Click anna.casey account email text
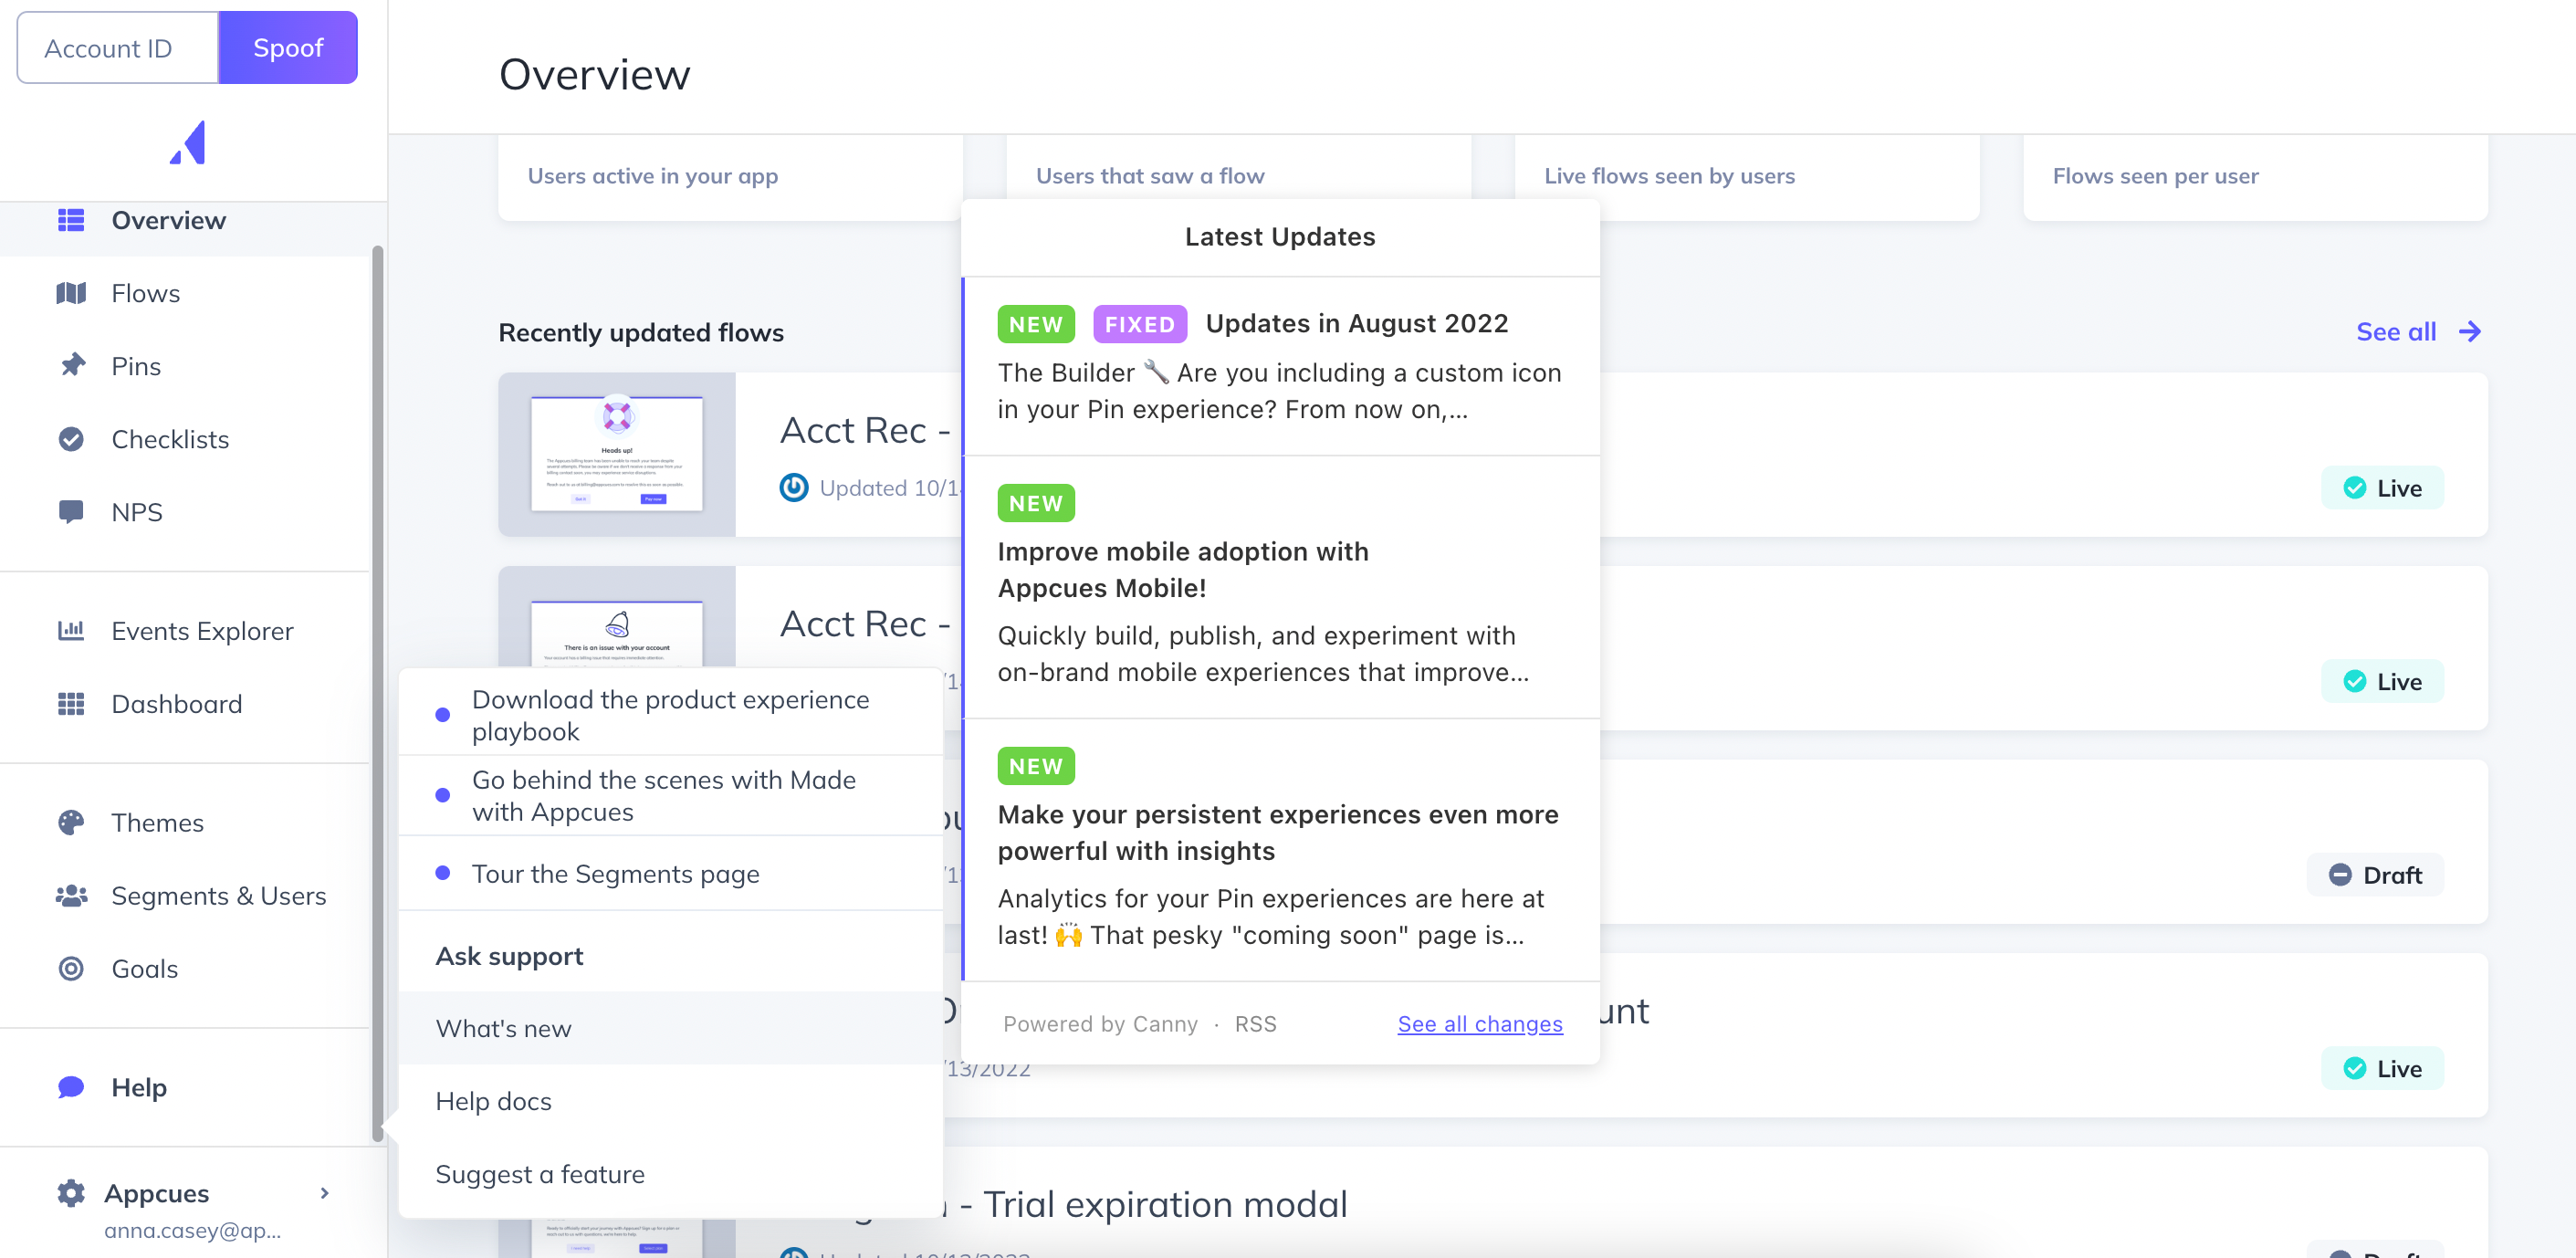2576x1258 pixels. pos(193,1231)
